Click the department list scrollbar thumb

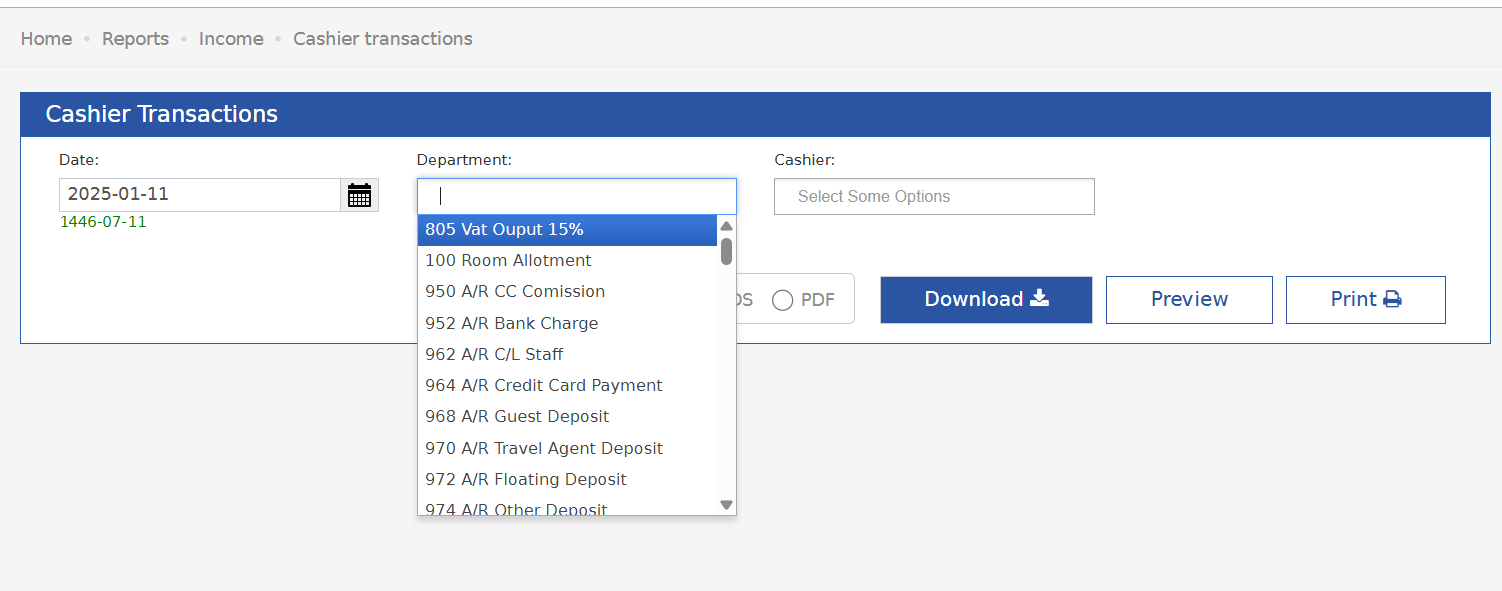tap(727, 251)
